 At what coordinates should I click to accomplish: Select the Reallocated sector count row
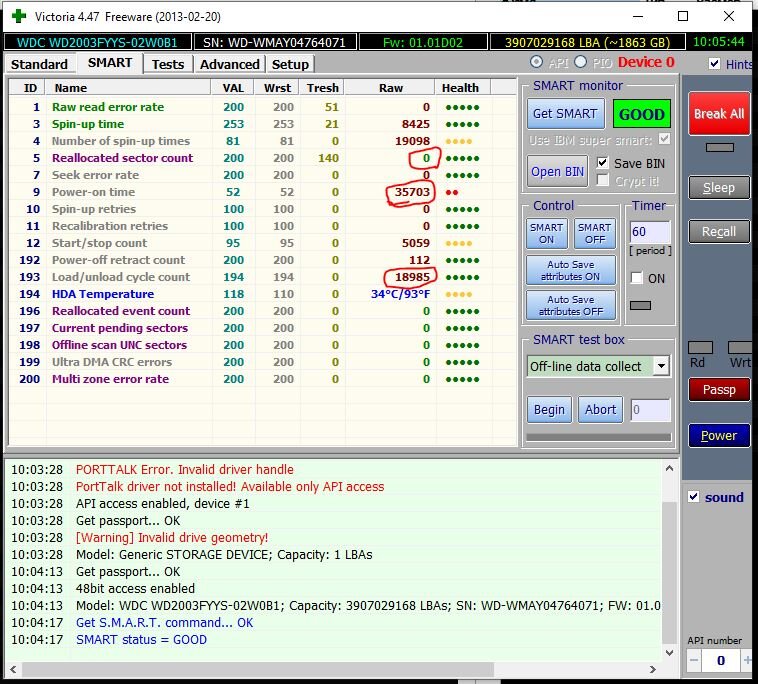pos(262,158)
